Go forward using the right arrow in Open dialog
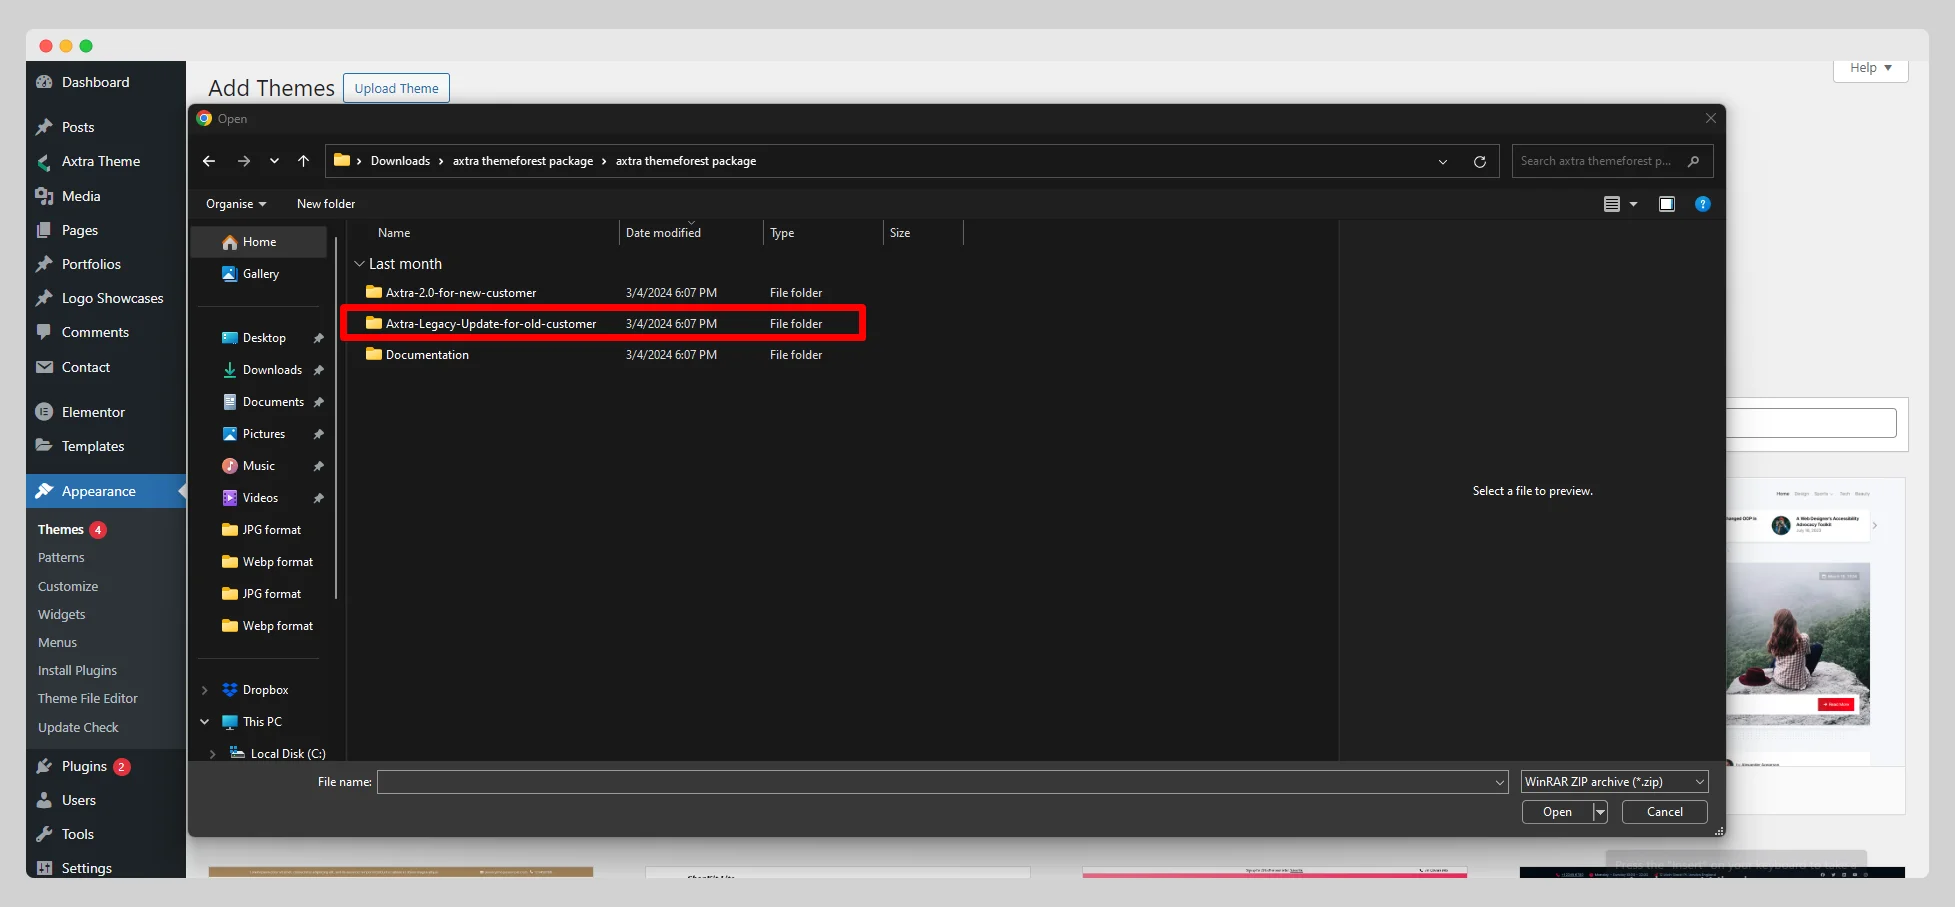 (244, 161)
